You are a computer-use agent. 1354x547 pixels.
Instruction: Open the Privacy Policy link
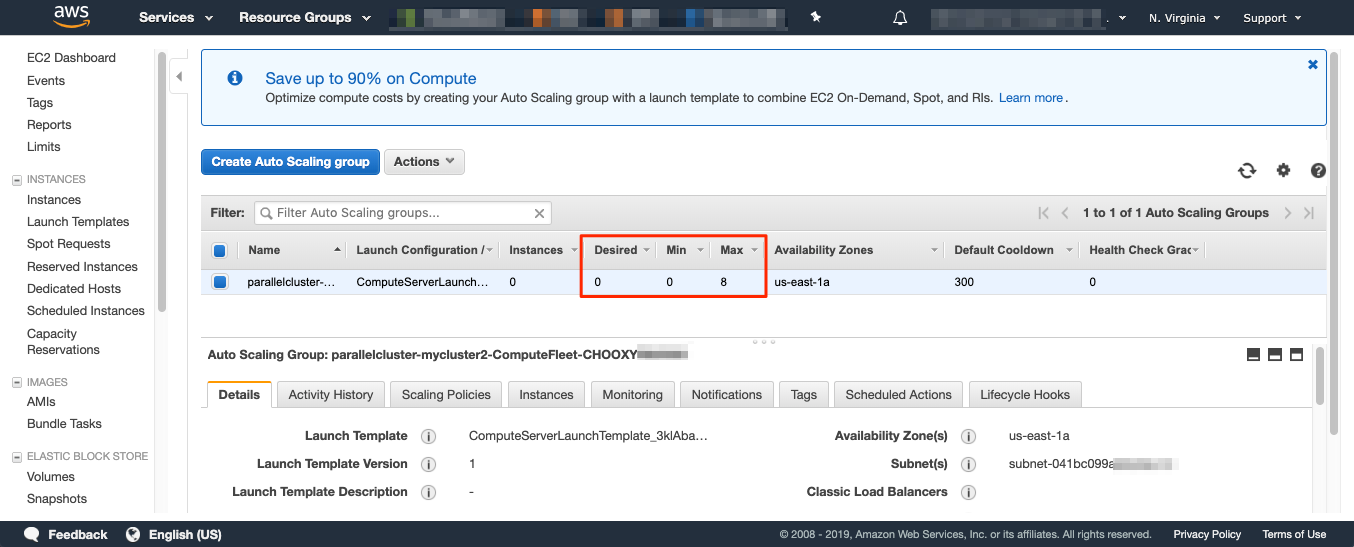pyautogui.click(x=1207, y=534)
